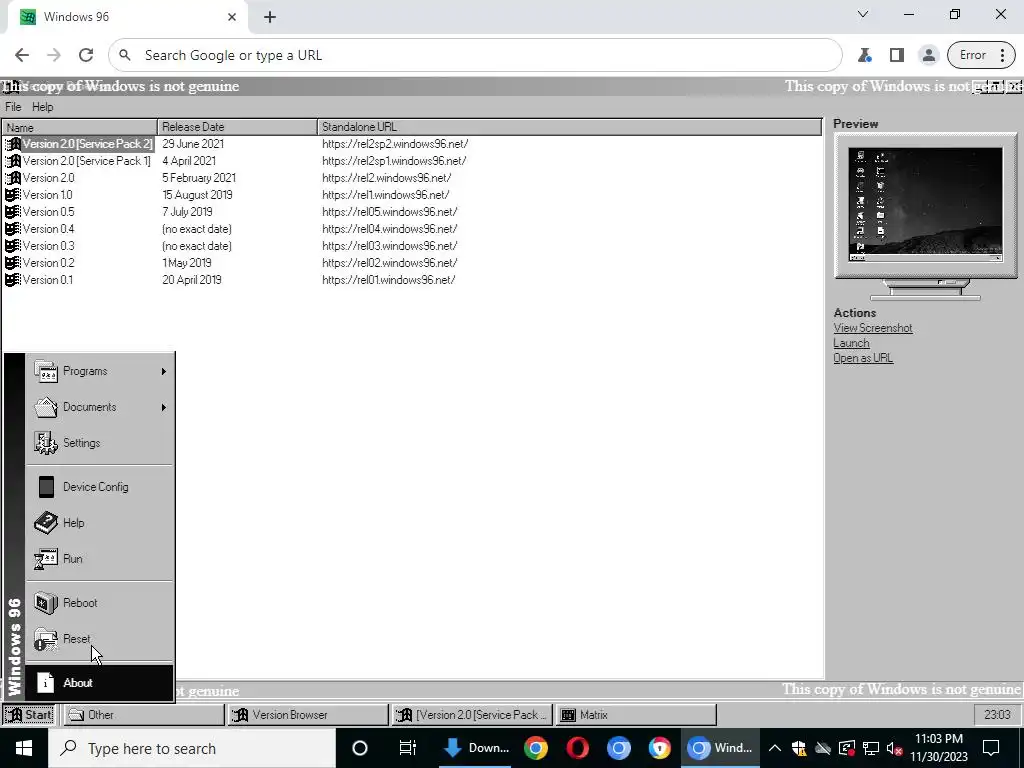1024x768 pixels.
Task: Click the icon beside Version 2.0 row
Action: click(12, 178)
